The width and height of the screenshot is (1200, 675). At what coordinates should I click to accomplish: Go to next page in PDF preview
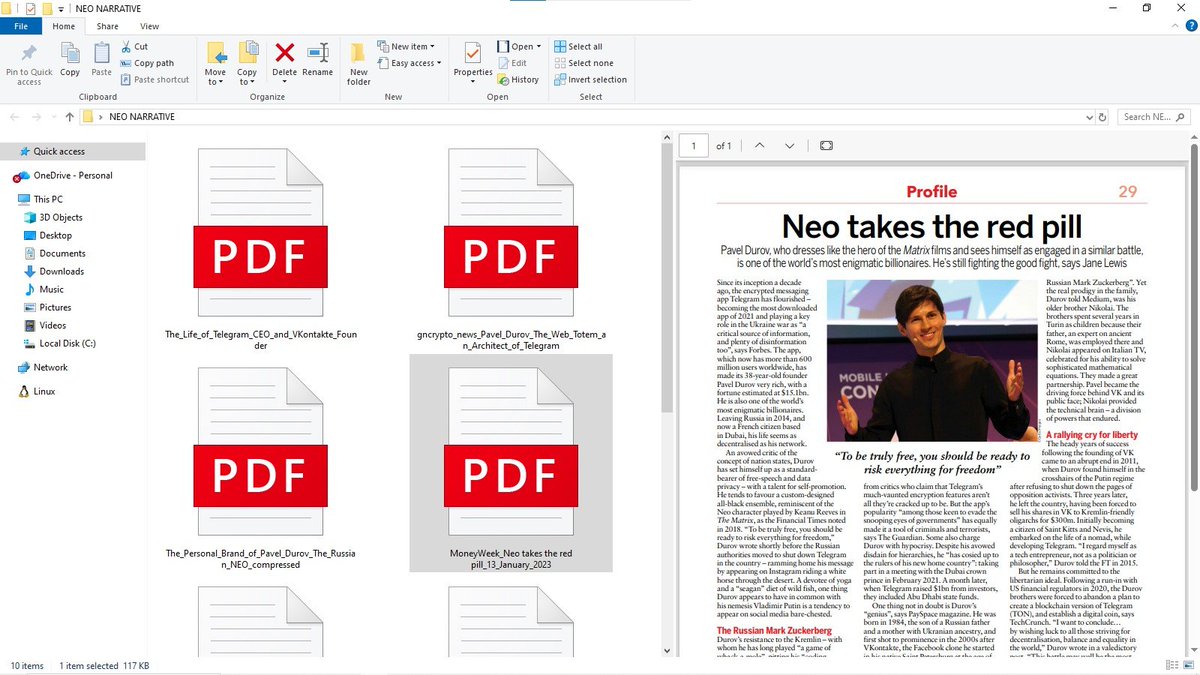point(791,145)
